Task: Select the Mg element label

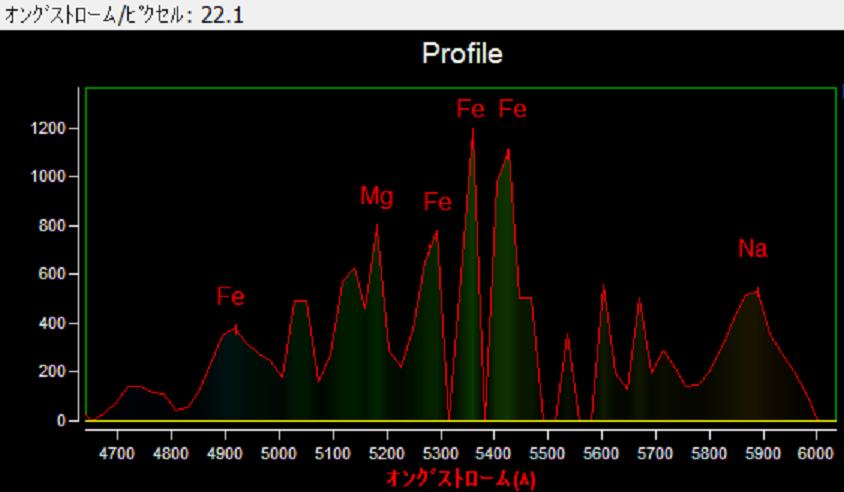Action: click(x=377, y=196)
